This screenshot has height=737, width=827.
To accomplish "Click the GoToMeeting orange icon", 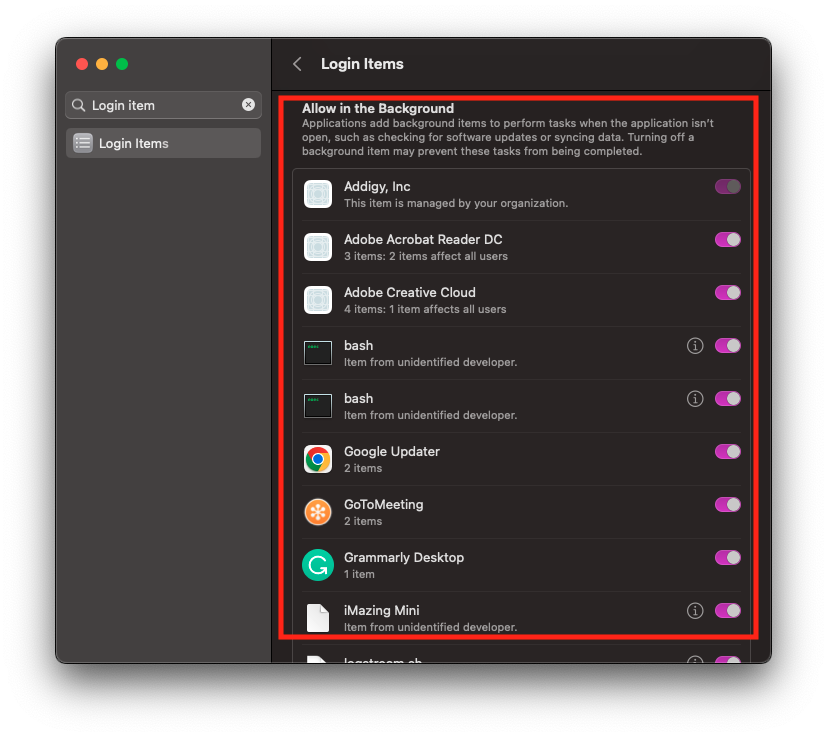I will 318,512.
